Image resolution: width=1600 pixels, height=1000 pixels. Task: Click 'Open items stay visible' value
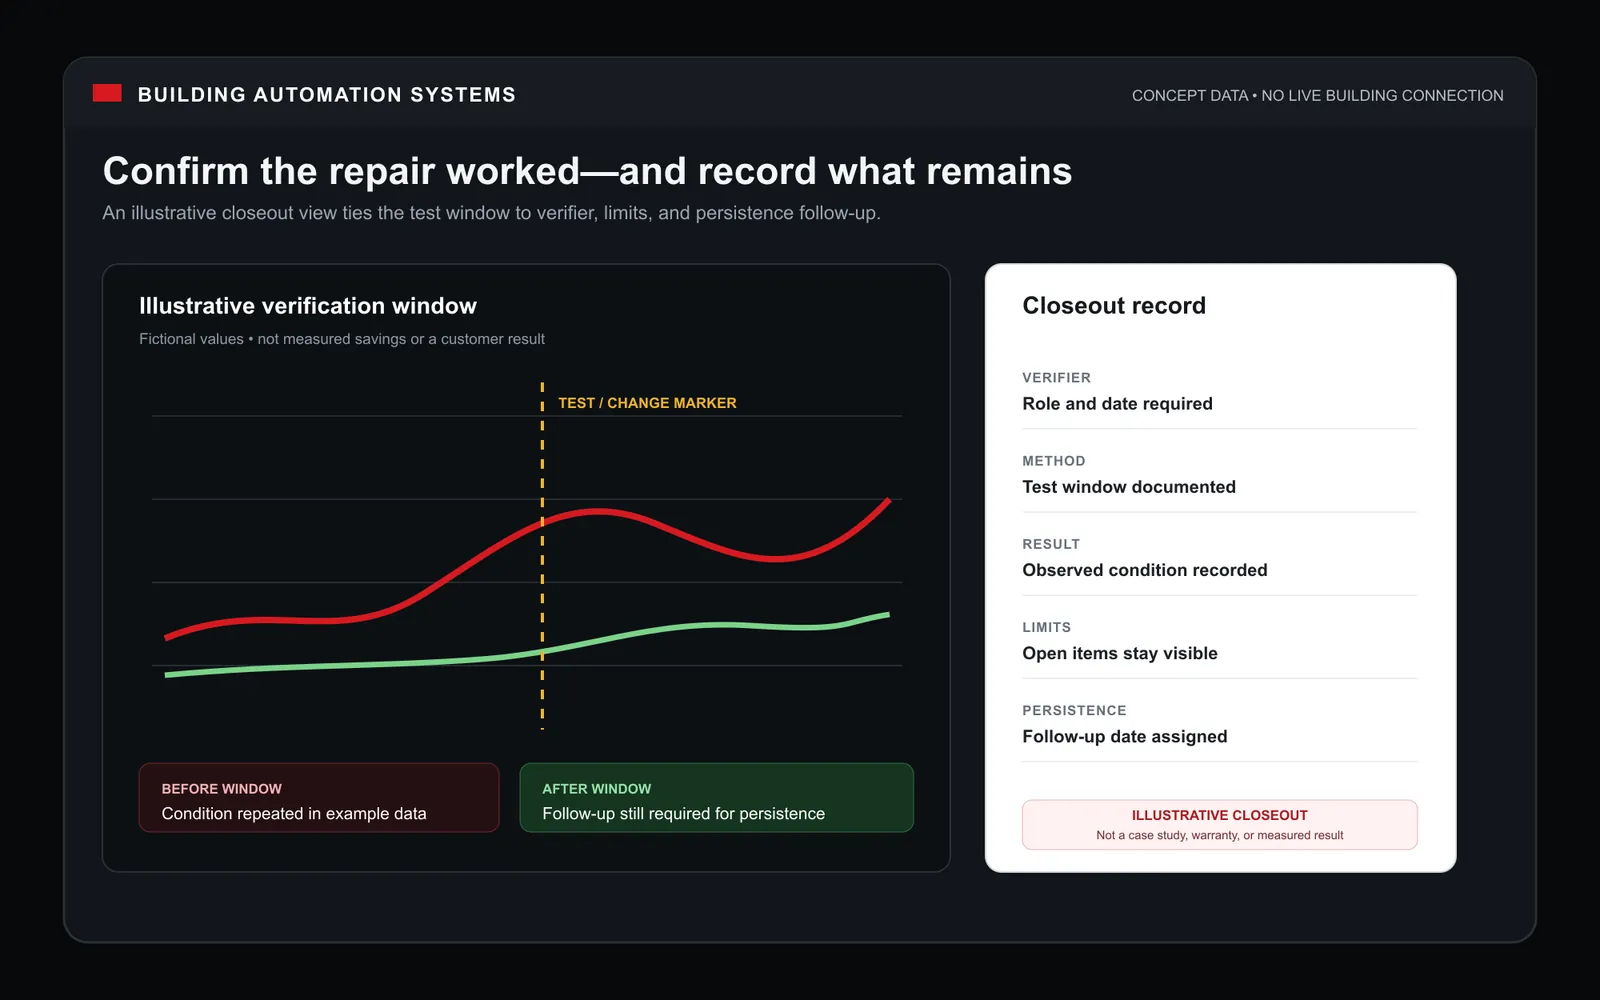(x=1120, y=653)
